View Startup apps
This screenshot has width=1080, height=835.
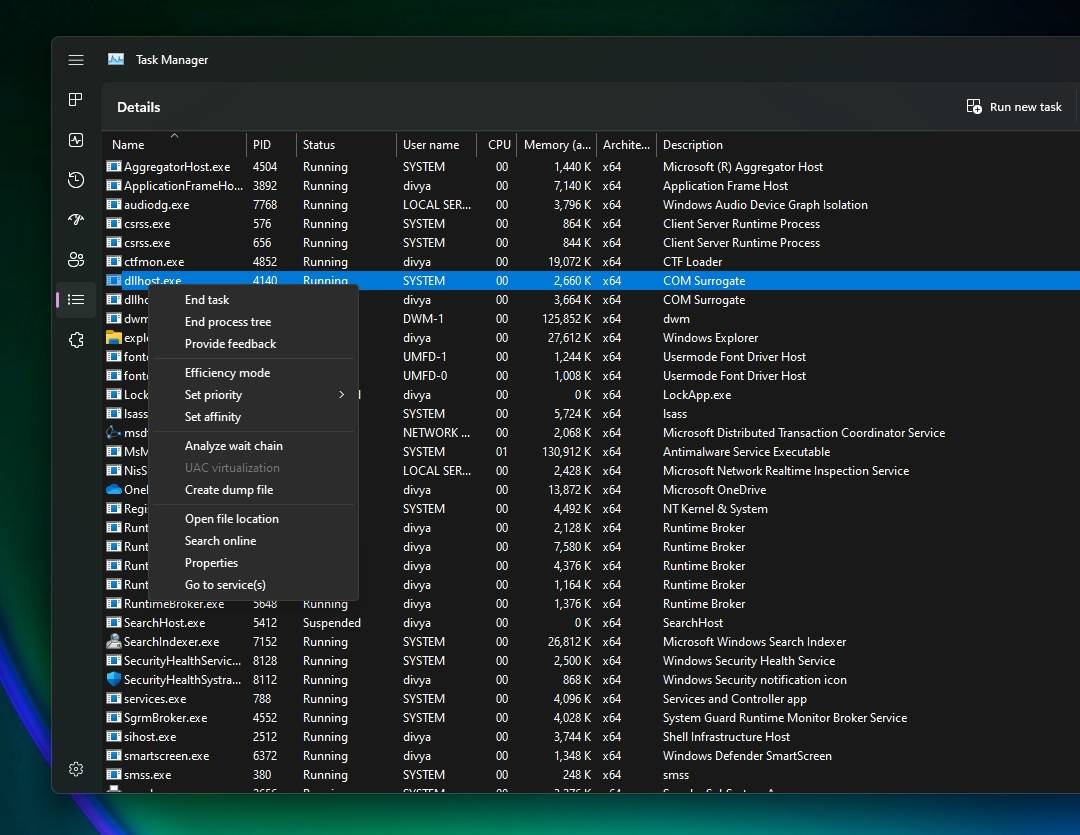point(75,219)
